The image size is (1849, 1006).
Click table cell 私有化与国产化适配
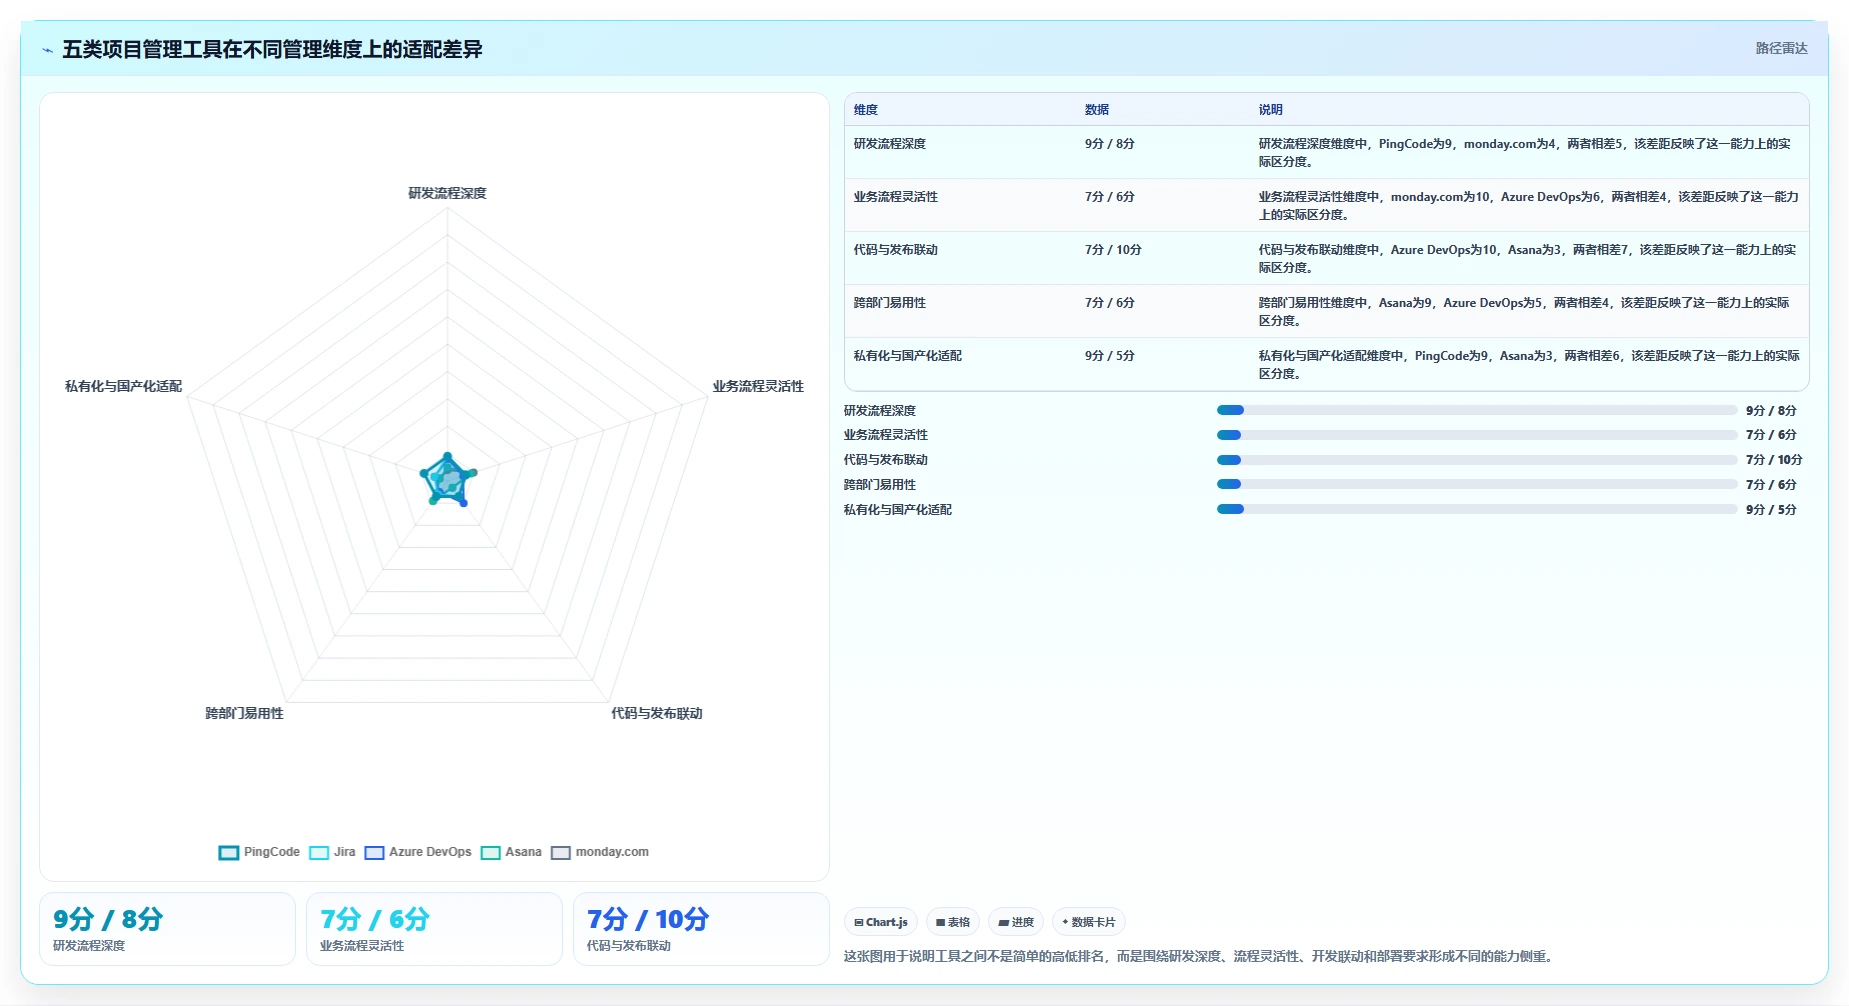coord(908,356)
